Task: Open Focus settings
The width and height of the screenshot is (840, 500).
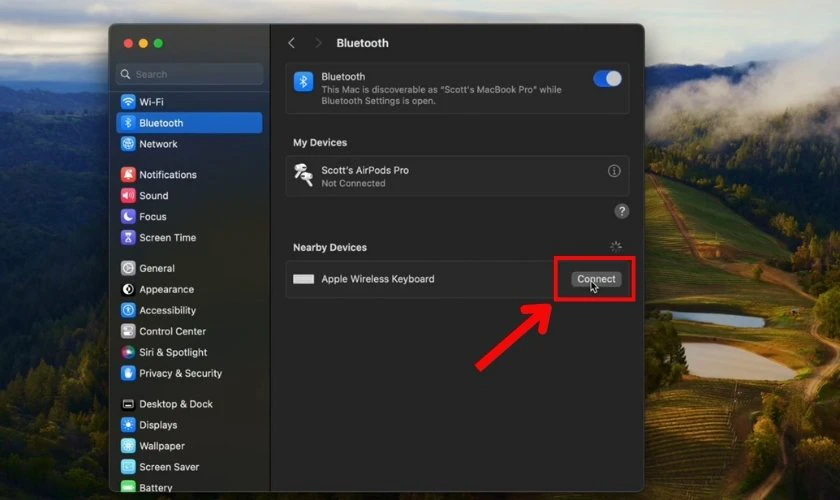Action: 189,217
